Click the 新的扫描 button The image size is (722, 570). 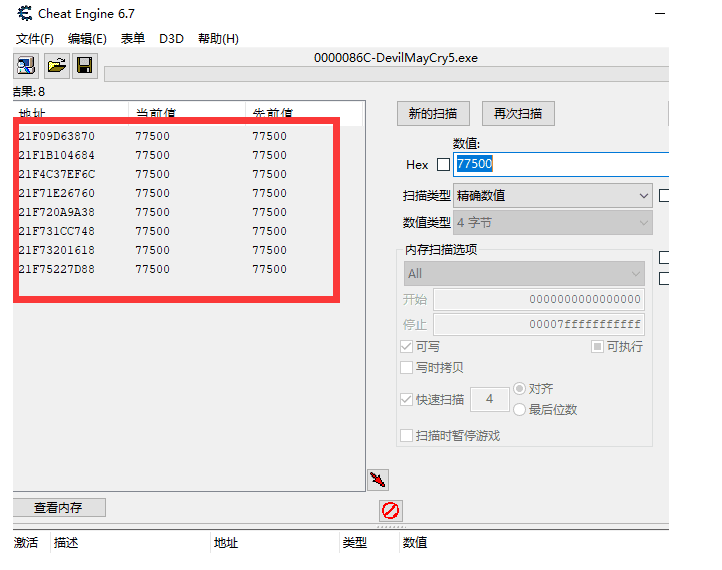pyautogui.click(x=433, y=113)
